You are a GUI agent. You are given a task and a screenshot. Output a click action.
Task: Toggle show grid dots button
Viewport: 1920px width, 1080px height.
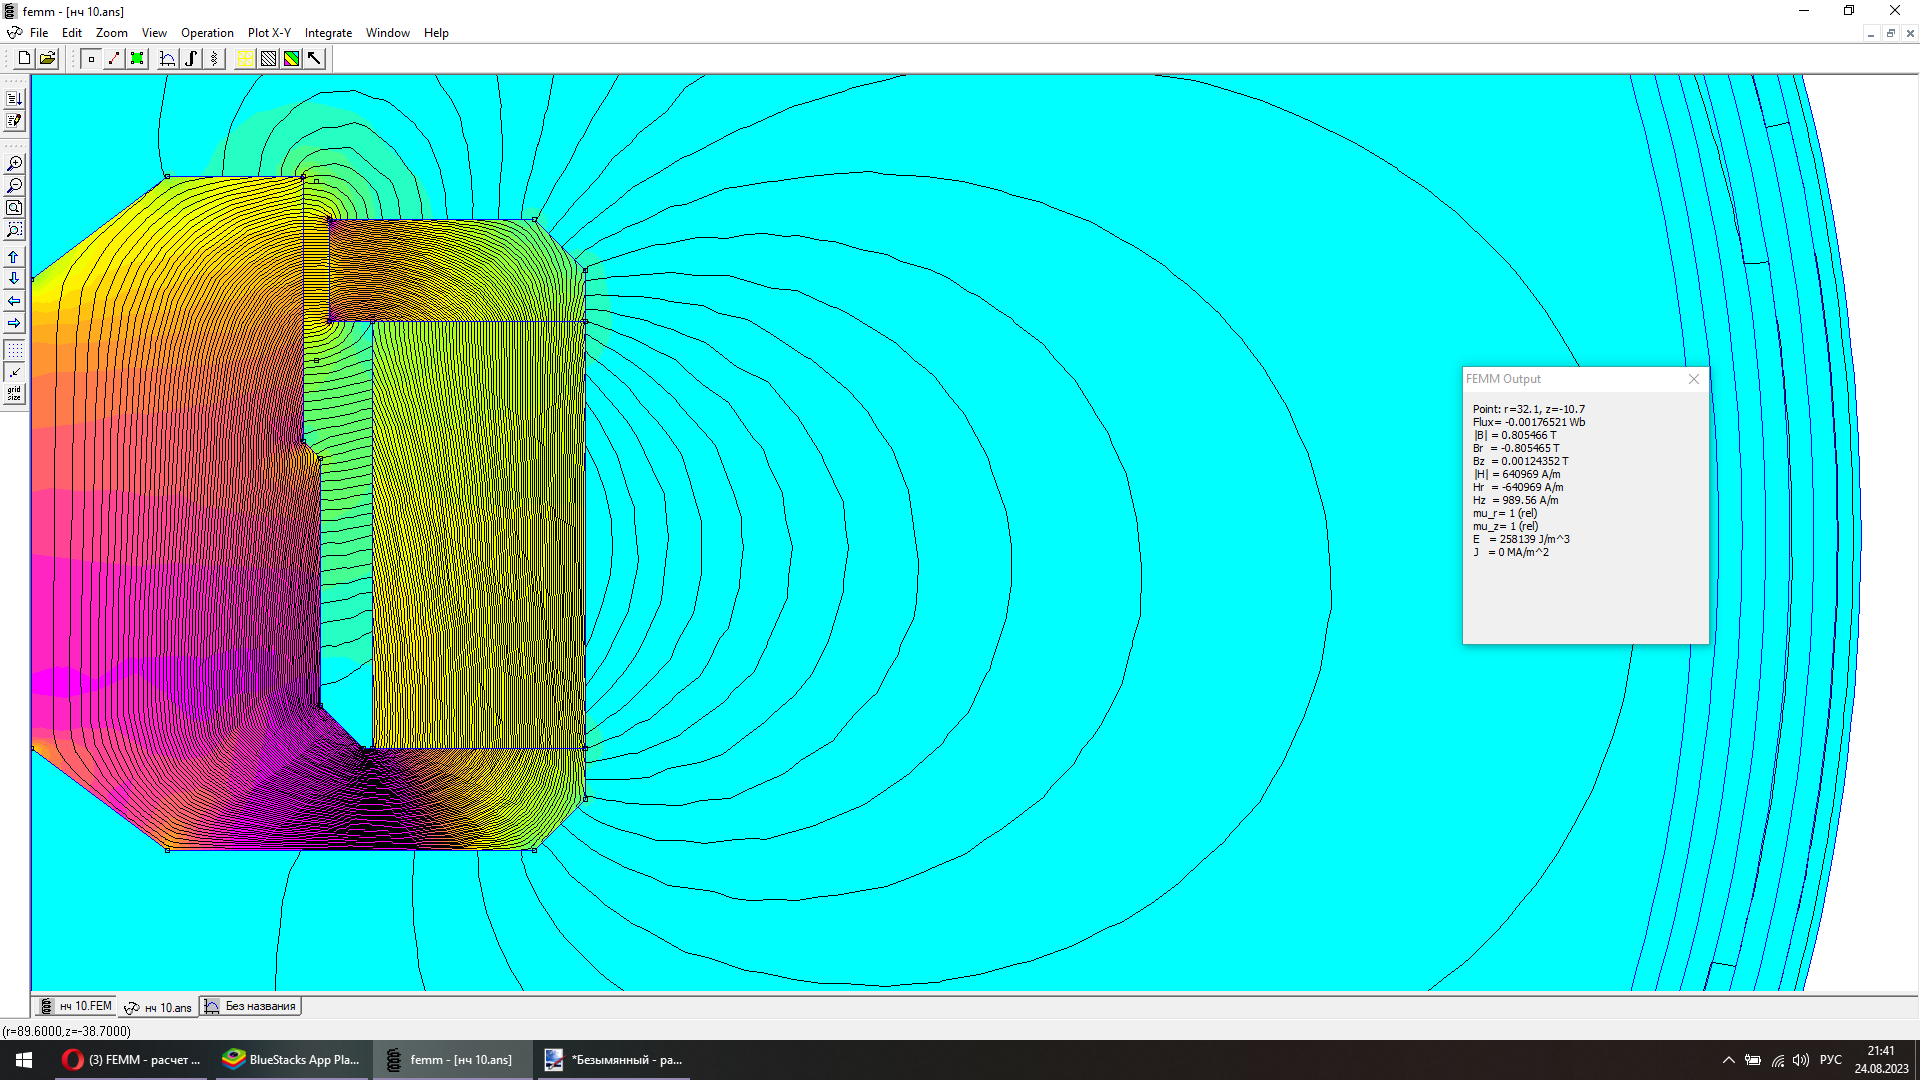click(x=14, y=350)
